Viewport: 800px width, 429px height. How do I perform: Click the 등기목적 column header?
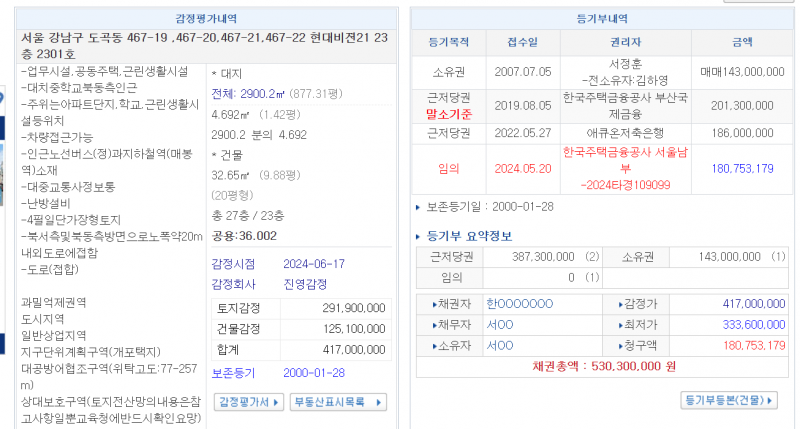point(448,42)
